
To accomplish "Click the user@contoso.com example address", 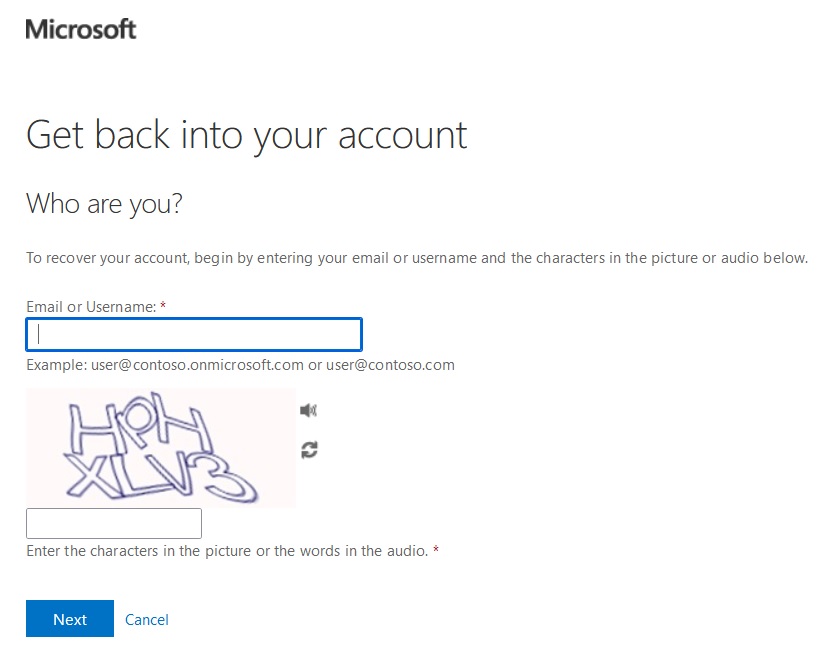I will pyautogui.click(x=390, y=365).
